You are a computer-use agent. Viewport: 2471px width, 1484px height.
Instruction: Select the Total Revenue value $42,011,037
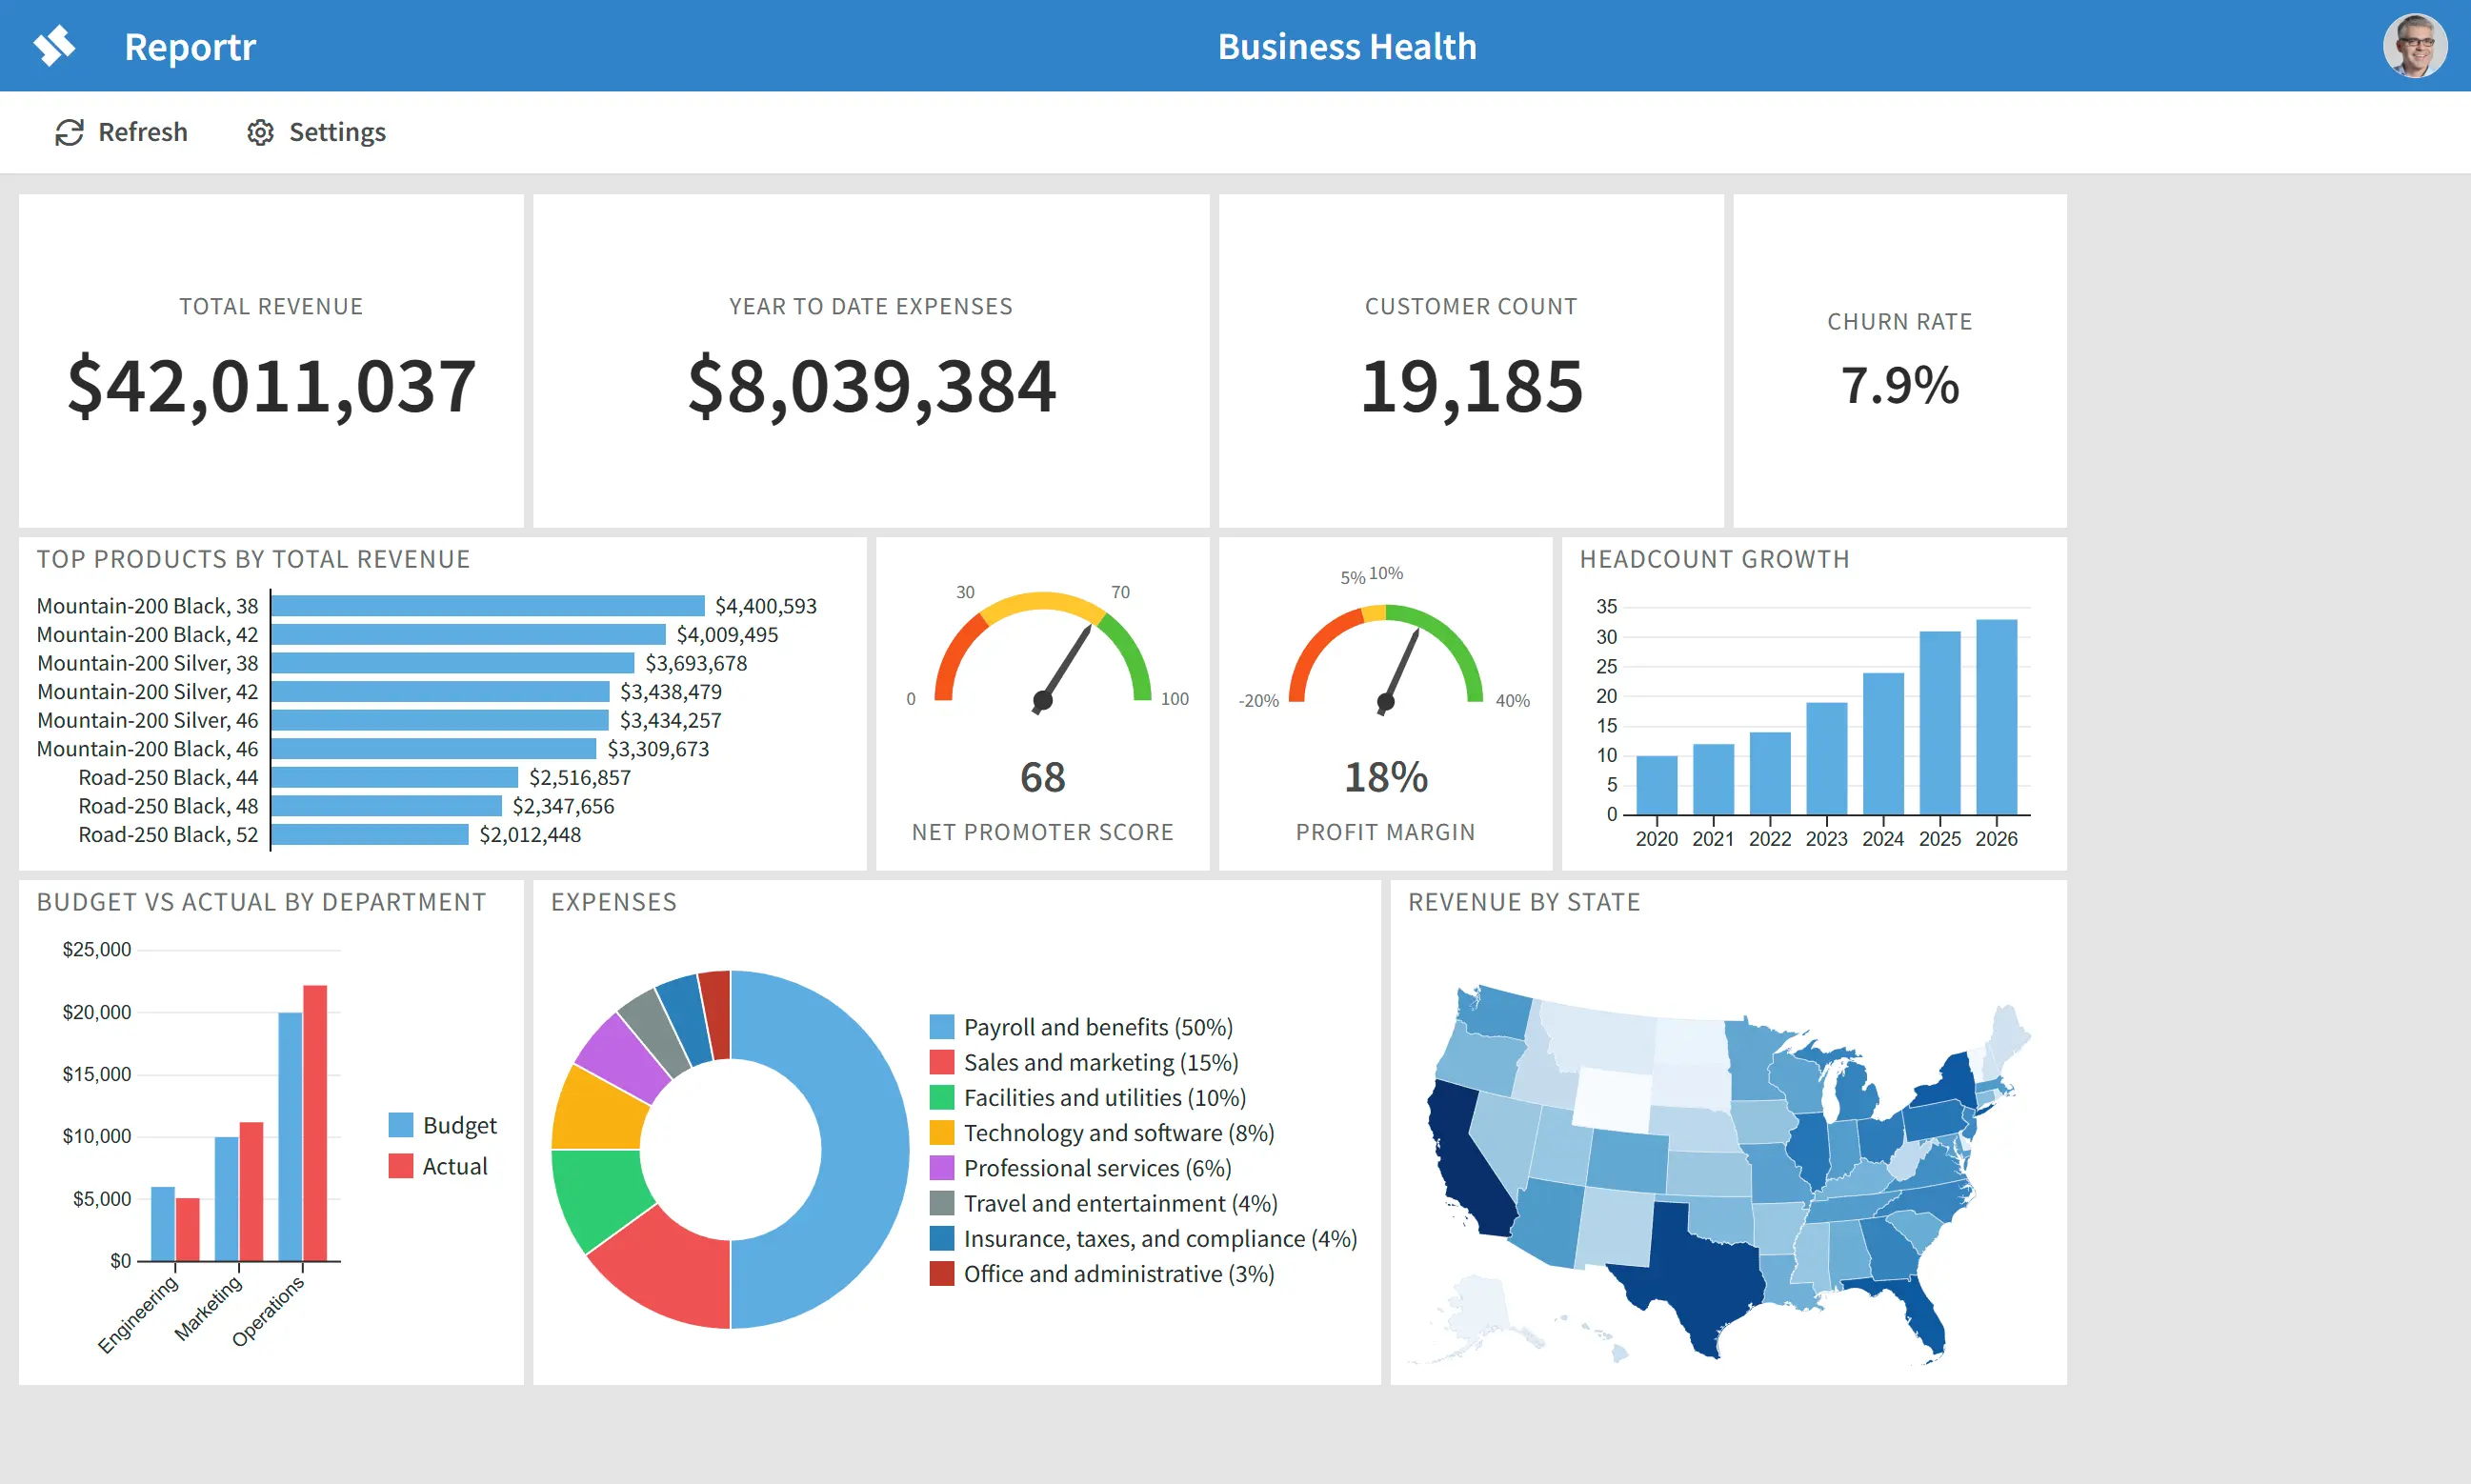[x=271, y=385]
